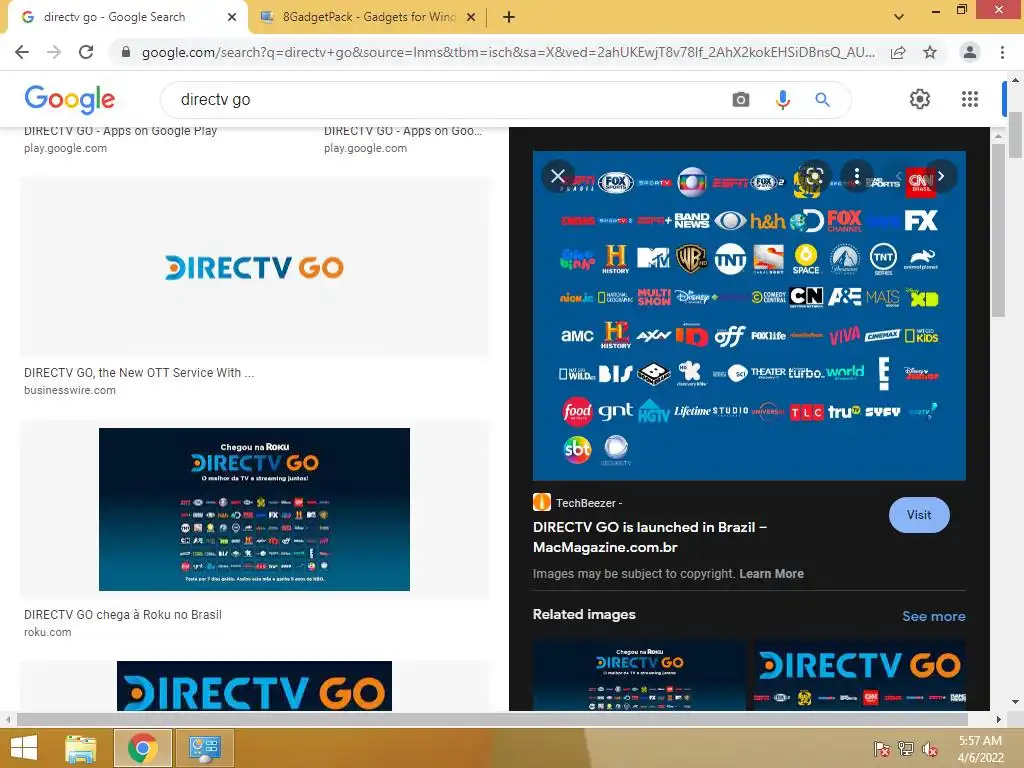Submit search with magnifier icon
This screenshot has height=768, width=1024.
pyautogui.click(x=822, y=99)
